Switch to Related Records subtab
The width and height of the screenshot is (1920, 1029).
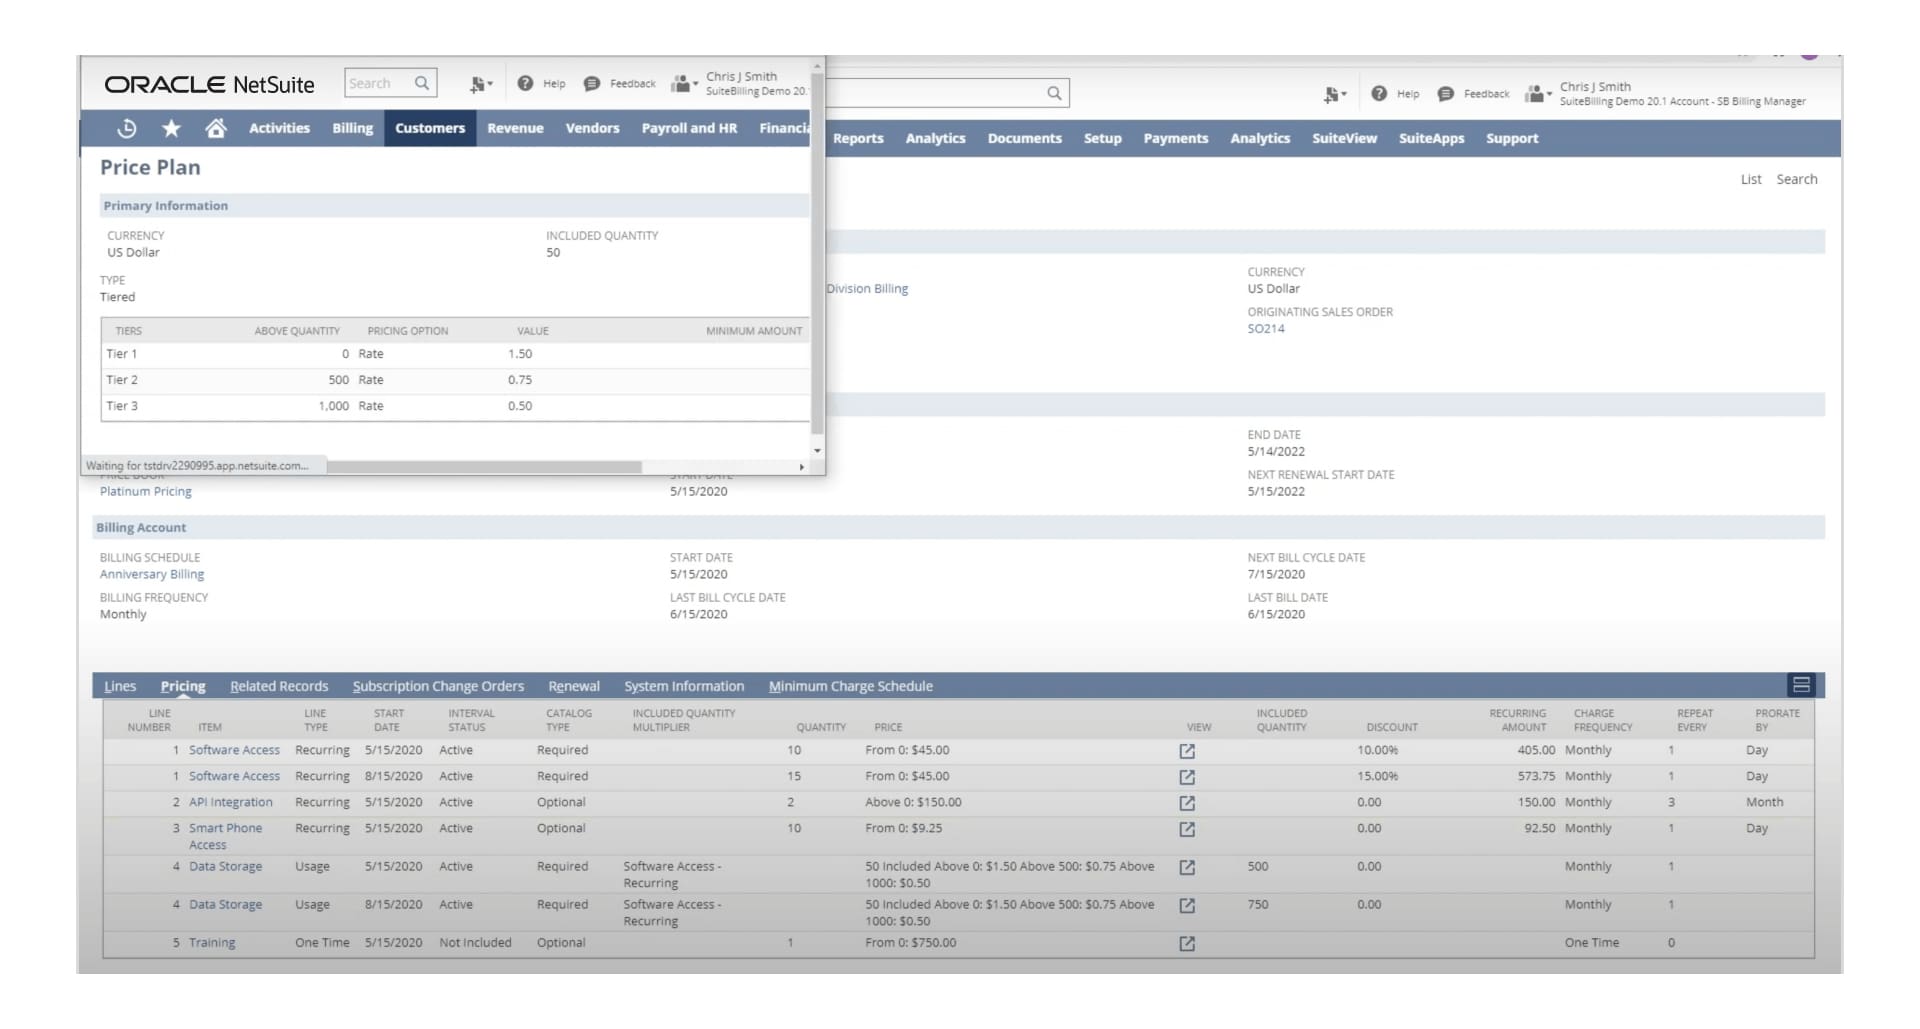click(279, 686)
